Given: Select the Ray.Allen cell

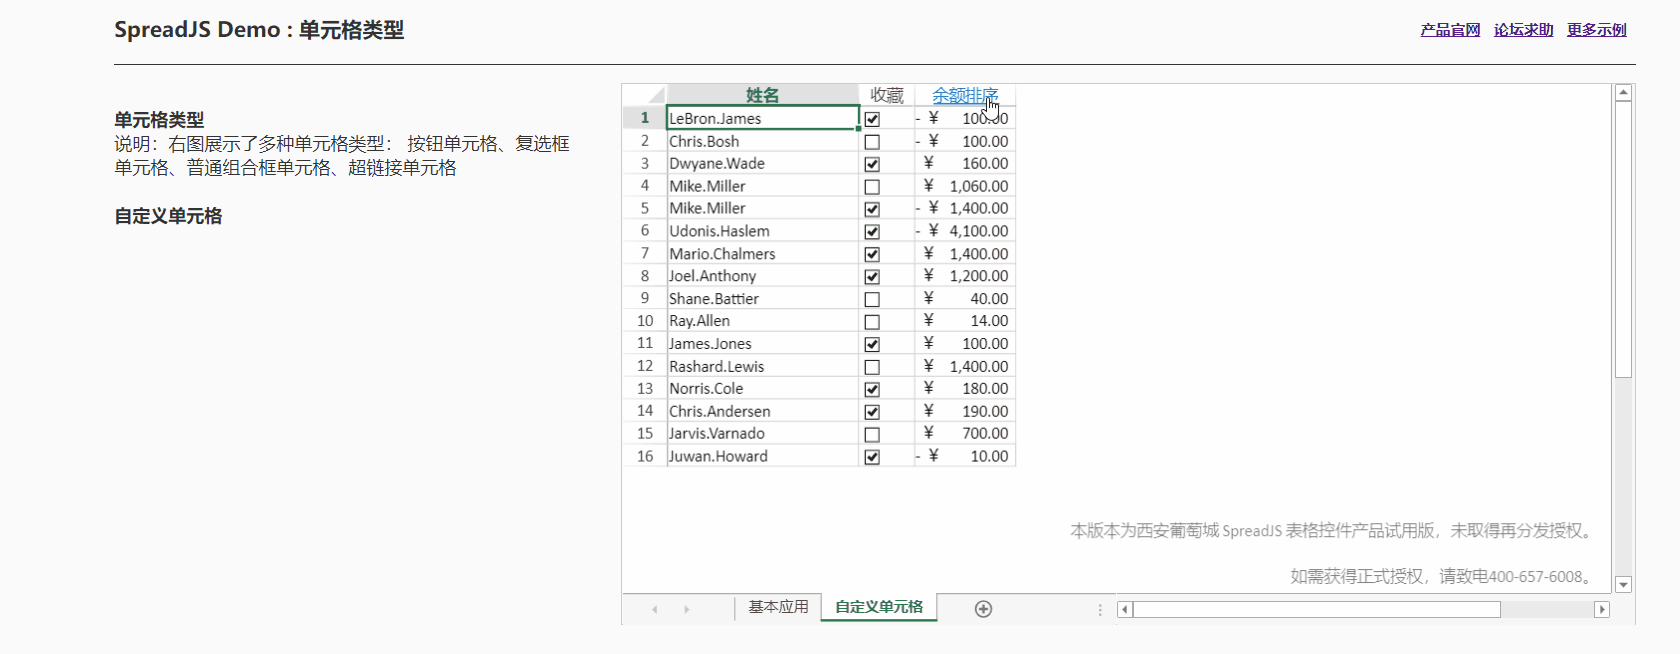Looking at the screenshot, I should (762, 321).
